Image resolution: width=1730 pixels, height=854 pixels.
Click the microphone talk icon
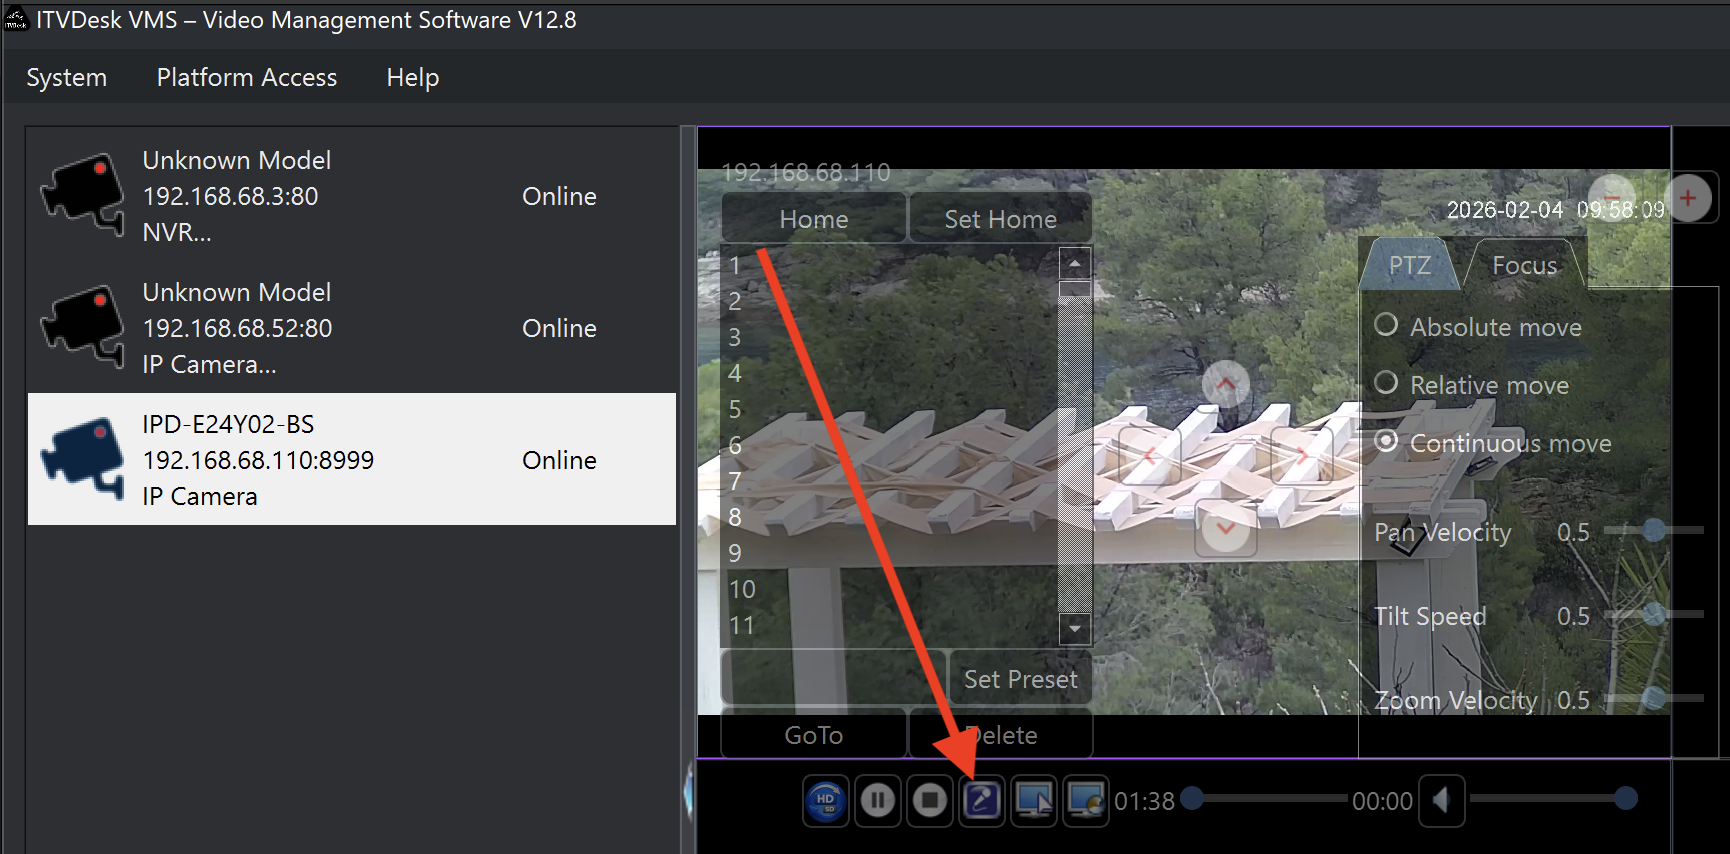pos(982,801)
